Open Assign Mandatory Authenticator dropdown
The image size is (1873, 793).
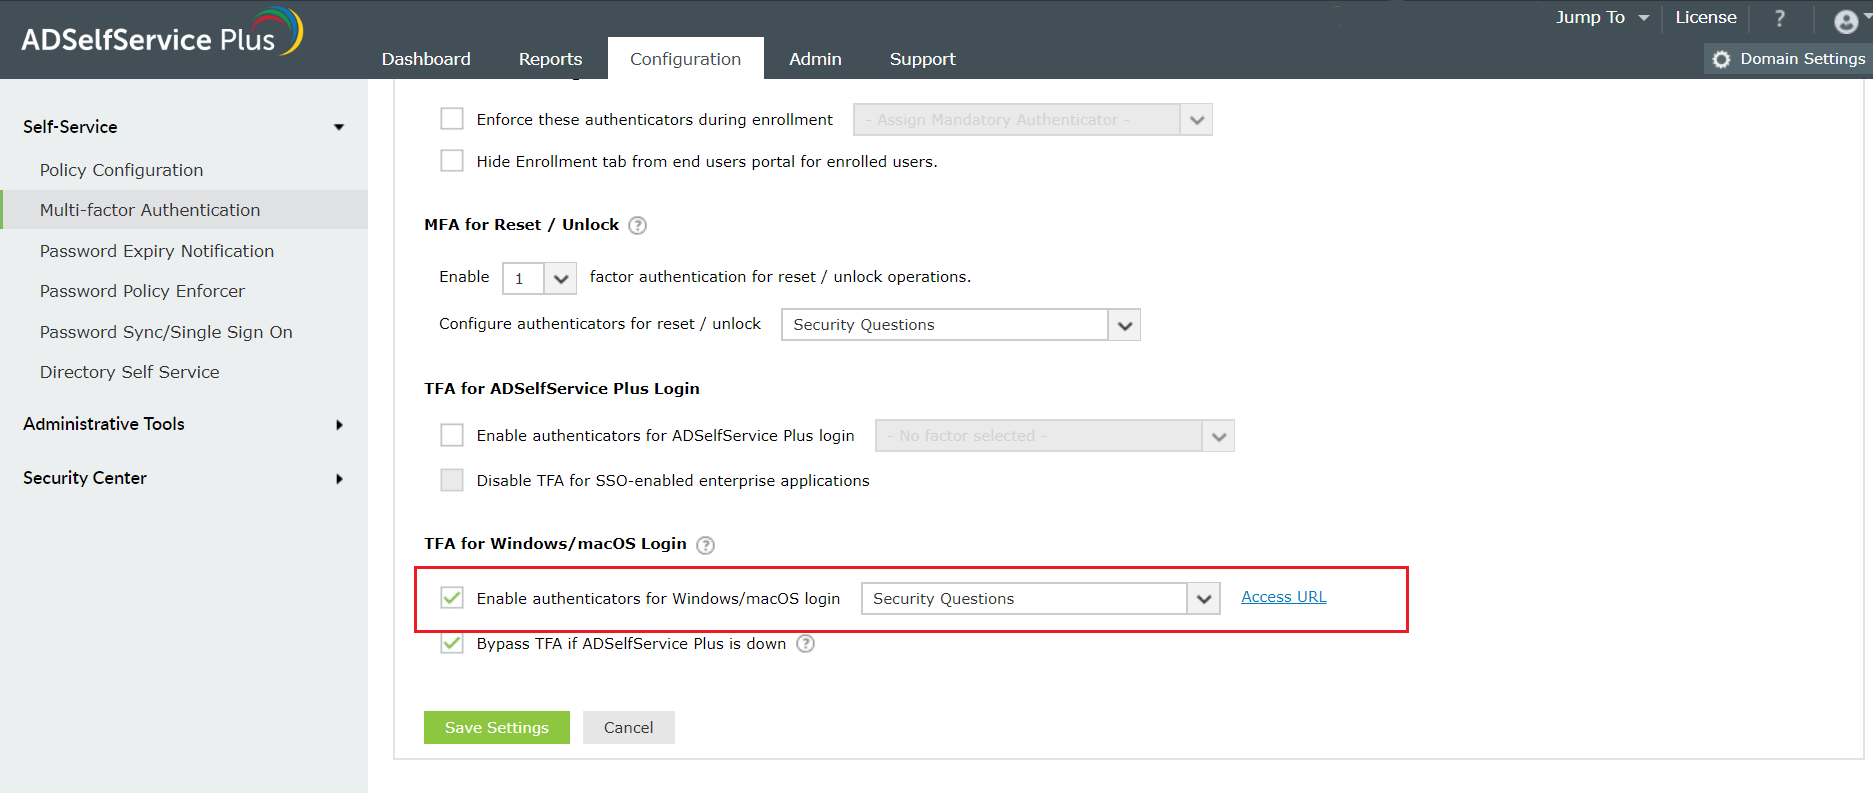1033,120
